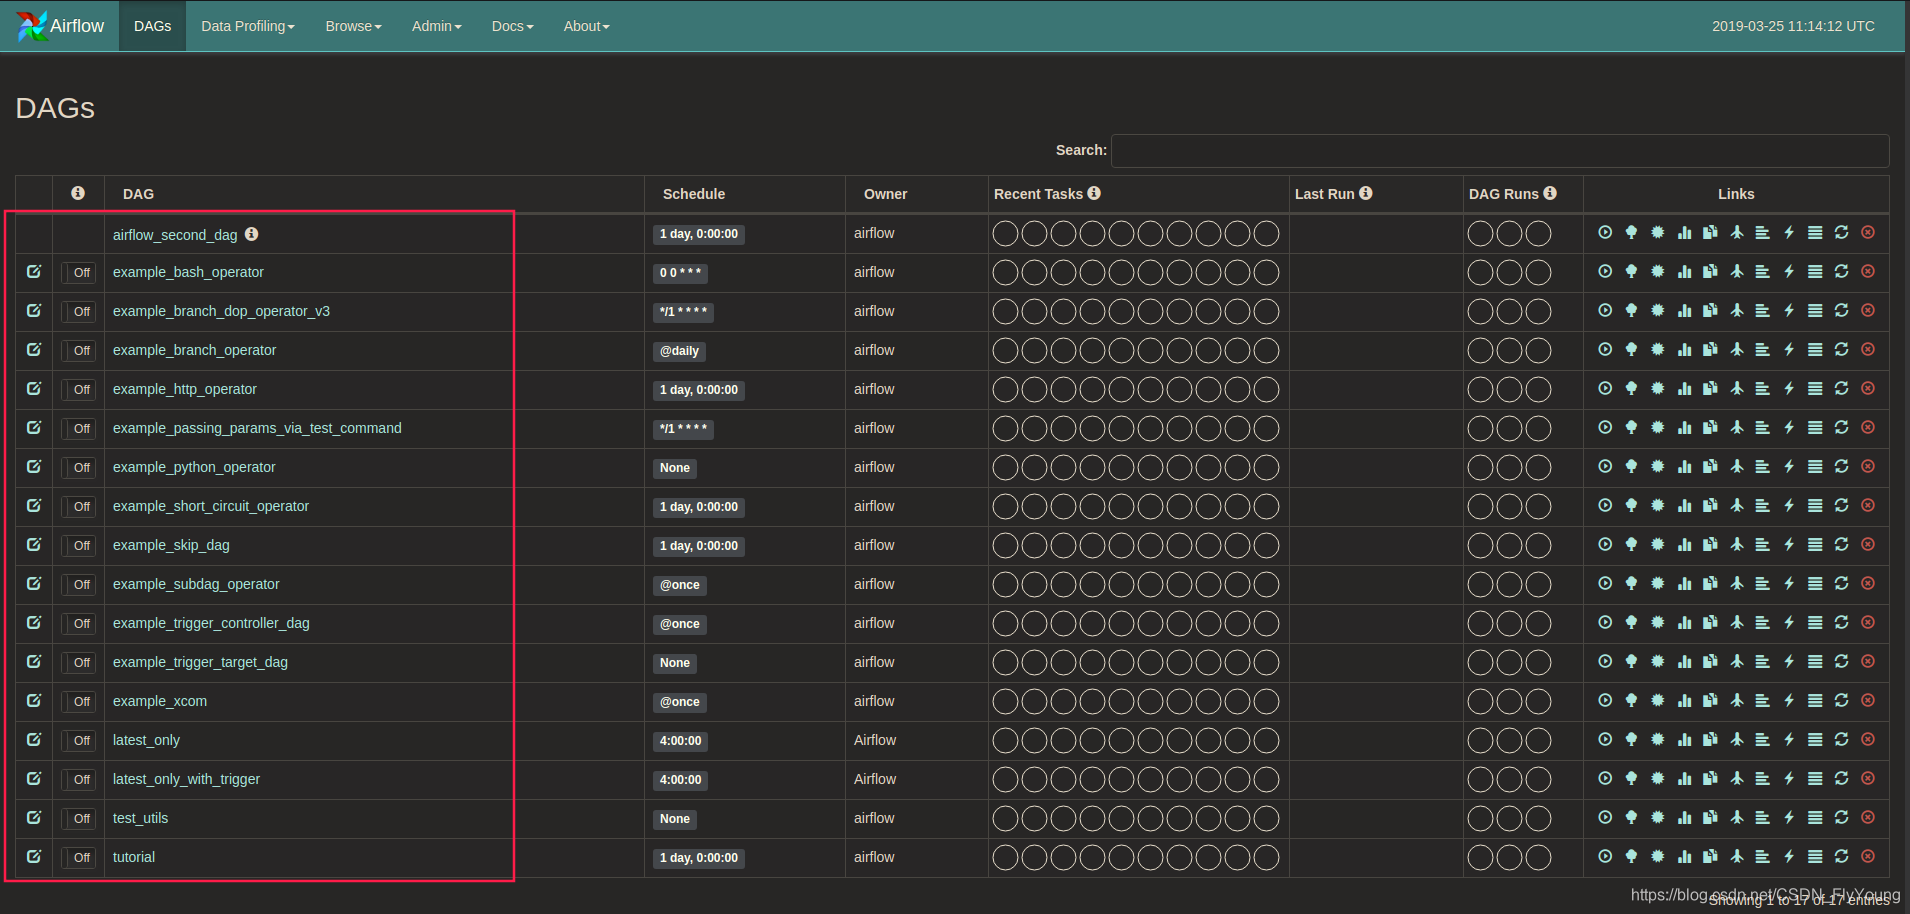The image size is (1910, 914).
Task: Expand the Browse dropdown menu
Action: pos(353,26)
